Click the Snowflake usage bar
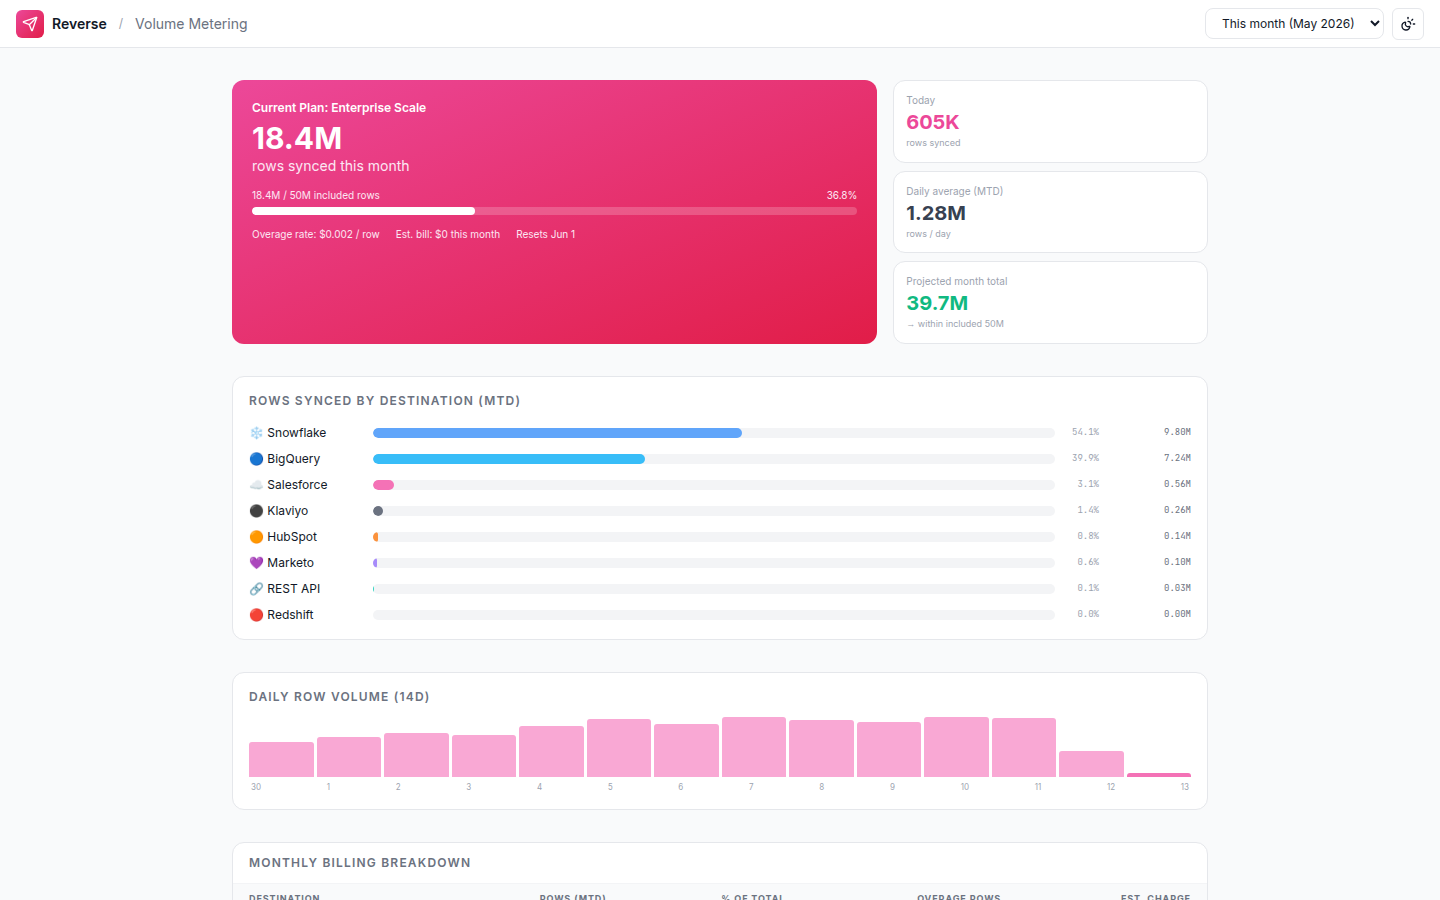 click(714, 433)
